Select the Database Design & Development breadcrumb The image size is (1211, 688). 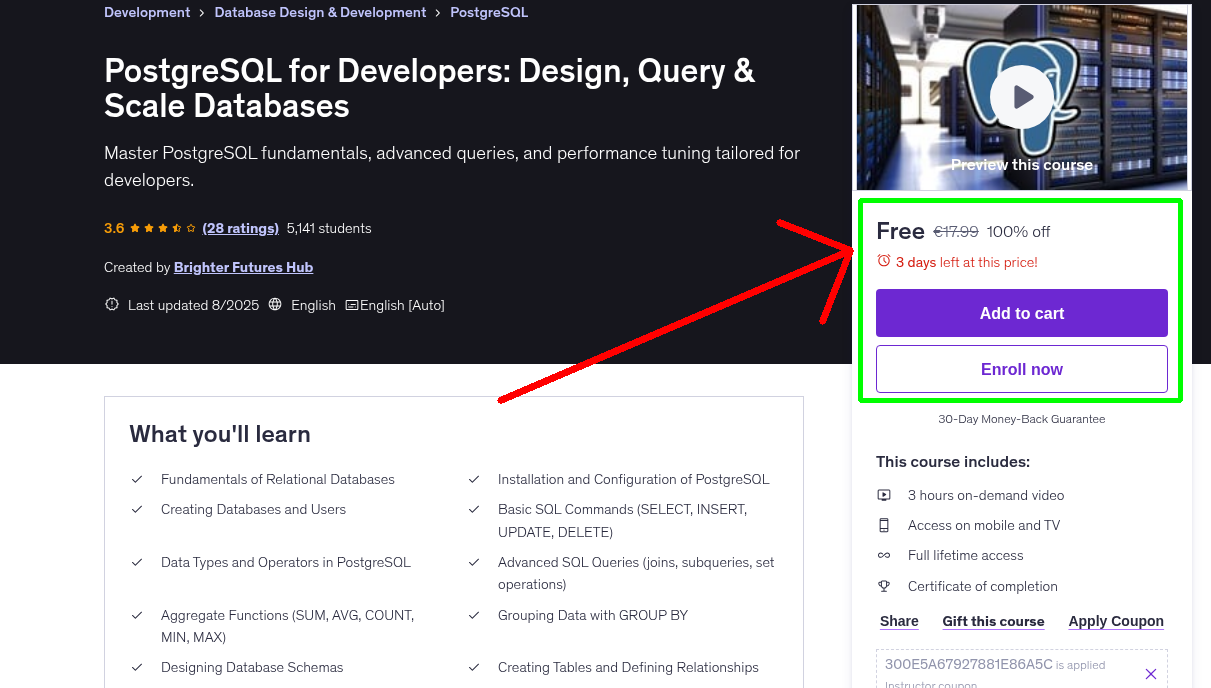pyautogui.click(x=320, y=12)
